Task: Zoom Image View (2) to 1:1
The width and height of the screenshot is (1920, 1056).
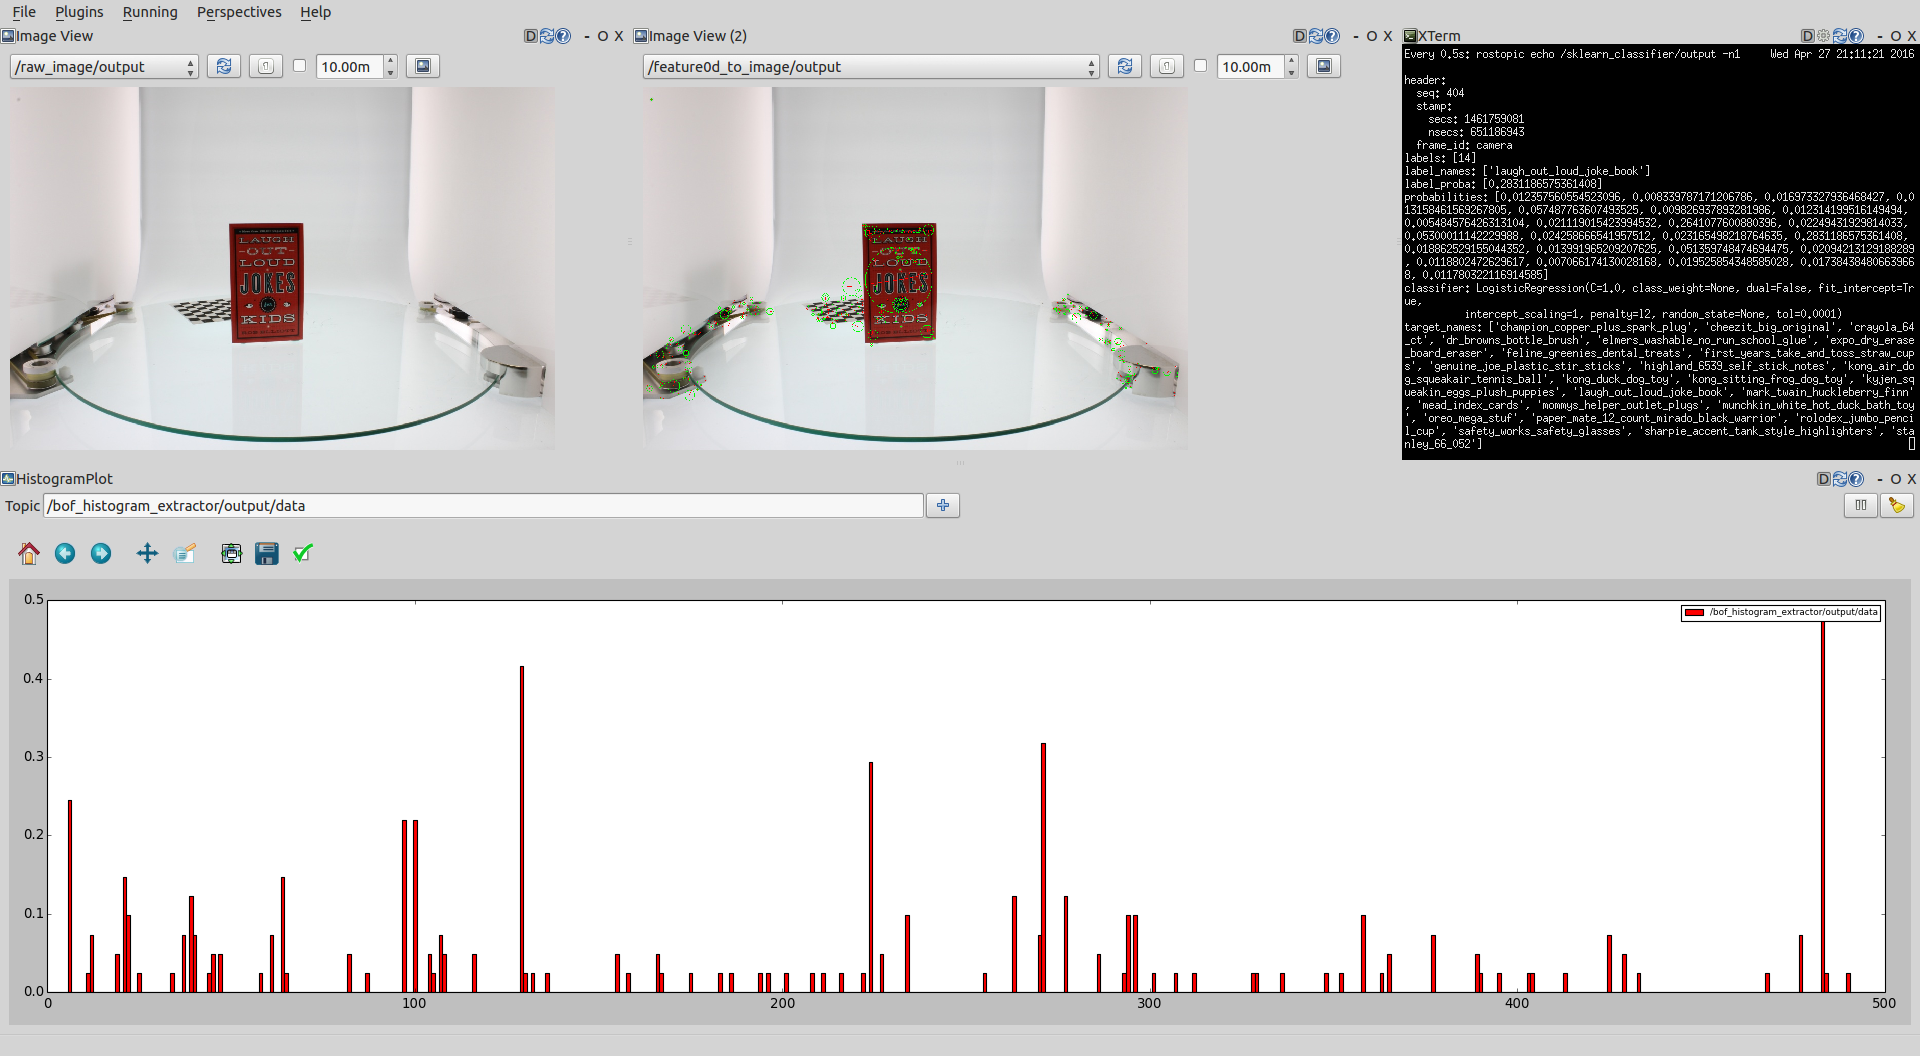Action: (x=1167, y=66)
